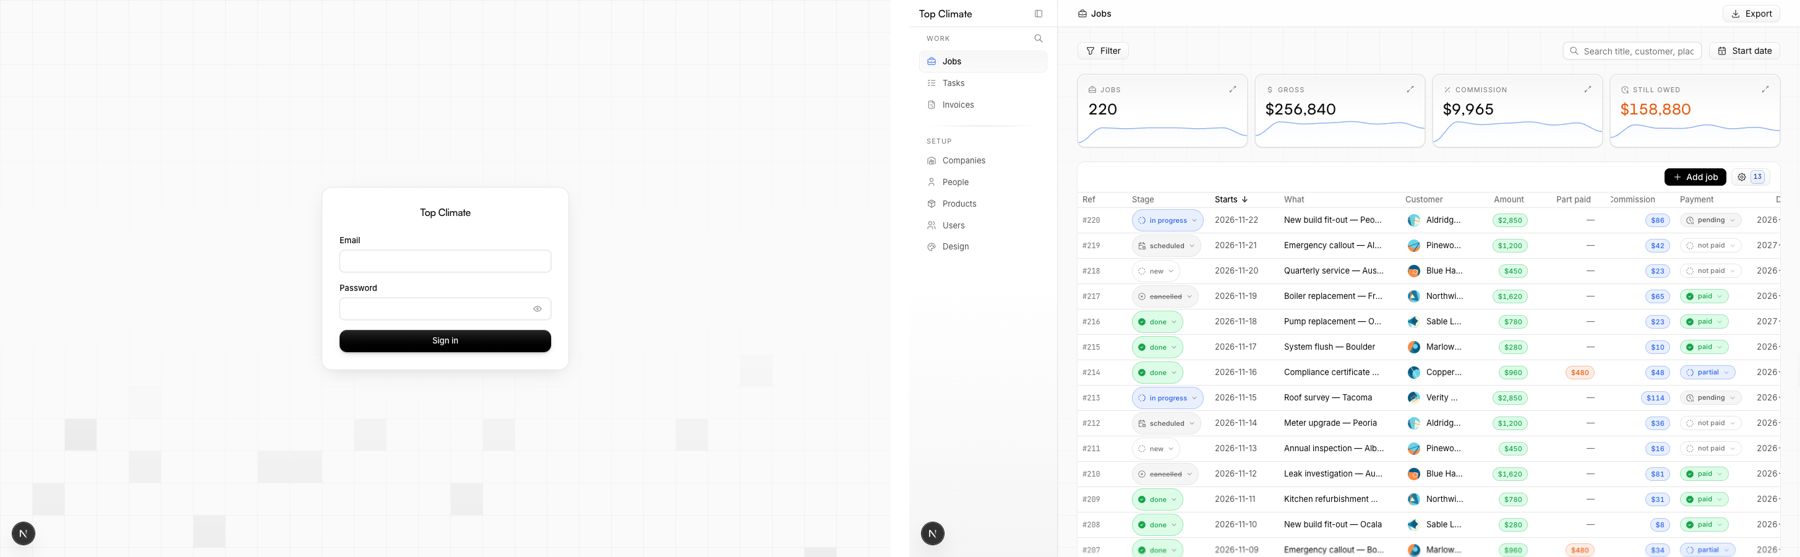Viewport: 1800px width, 557px height.
Task: Open payment dropdown 'paid' for job #217
Action: click(1704, 296)
